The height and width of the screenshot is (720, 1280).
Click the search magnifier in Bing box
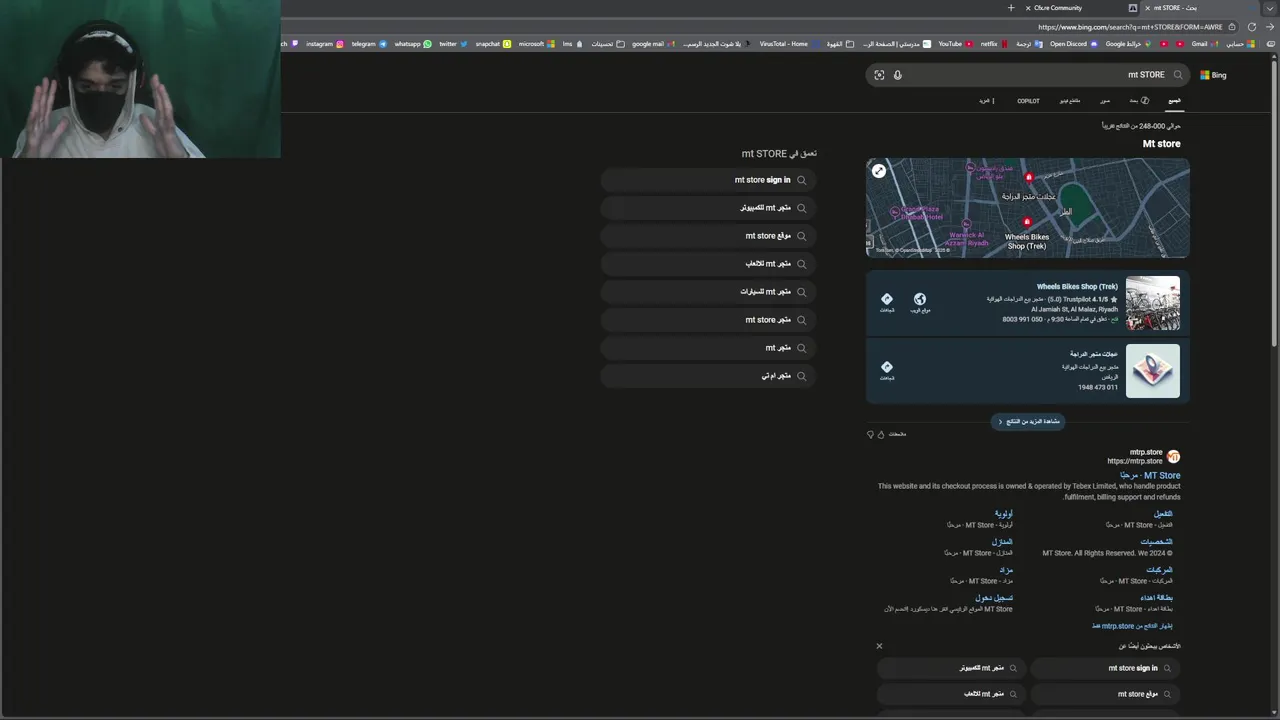tap(1178, 75)
